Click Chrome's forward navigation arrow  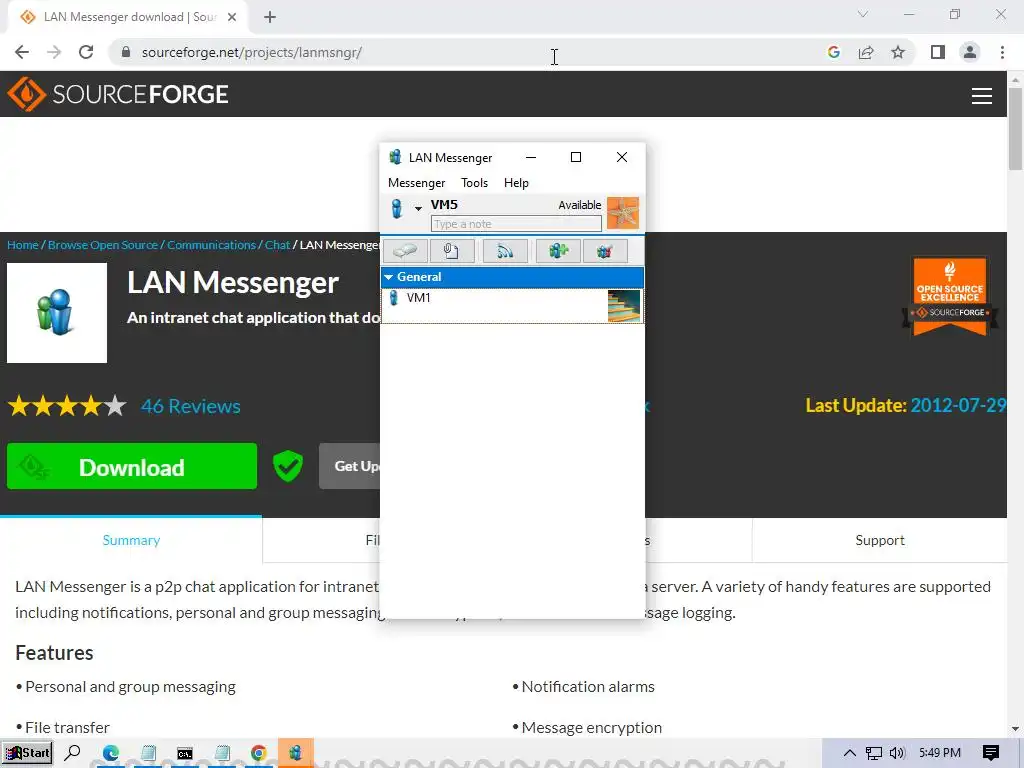(x=54, y=52)
